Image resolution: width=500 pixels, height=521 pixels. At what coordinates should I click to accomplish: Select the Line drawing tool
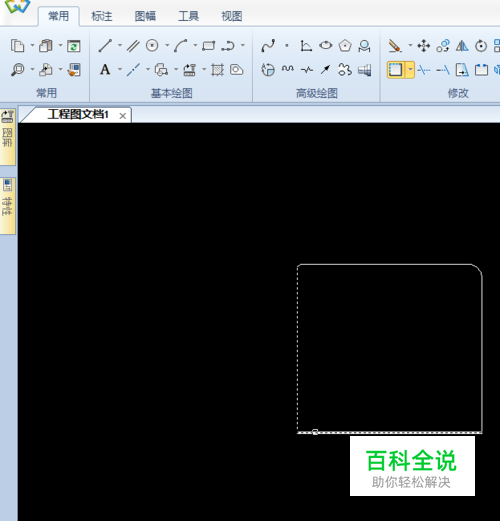click(x=105, y=46)
